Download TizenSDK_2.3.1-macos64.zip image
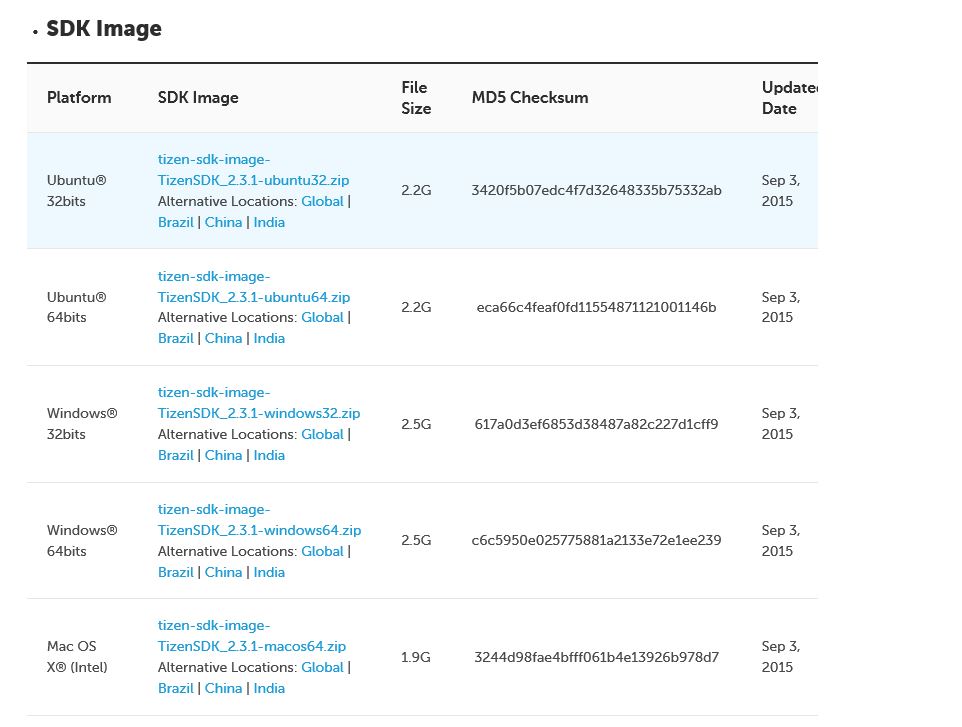The width and height of the screenshot is (962, 727). [x=252, y=636]
